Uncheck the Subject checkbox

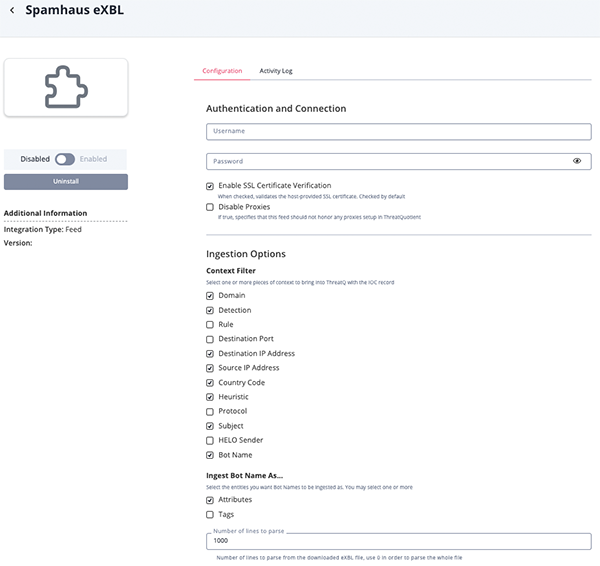(210, 426)
